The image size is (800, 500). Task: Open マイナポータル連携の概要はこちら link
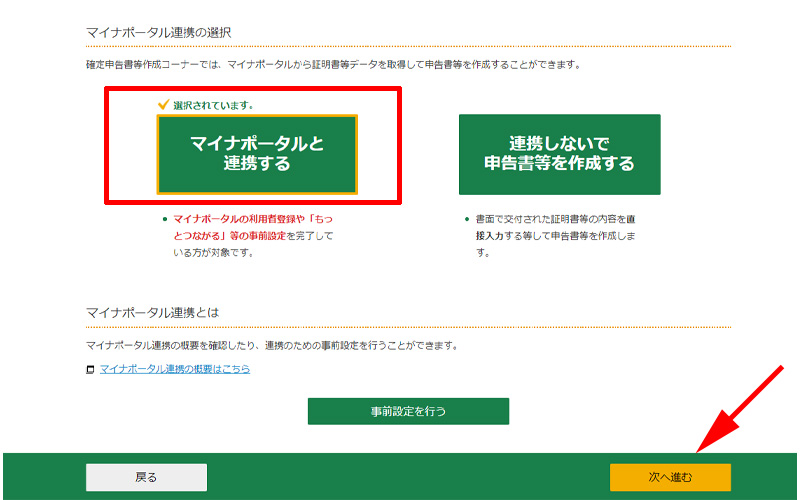175,369
